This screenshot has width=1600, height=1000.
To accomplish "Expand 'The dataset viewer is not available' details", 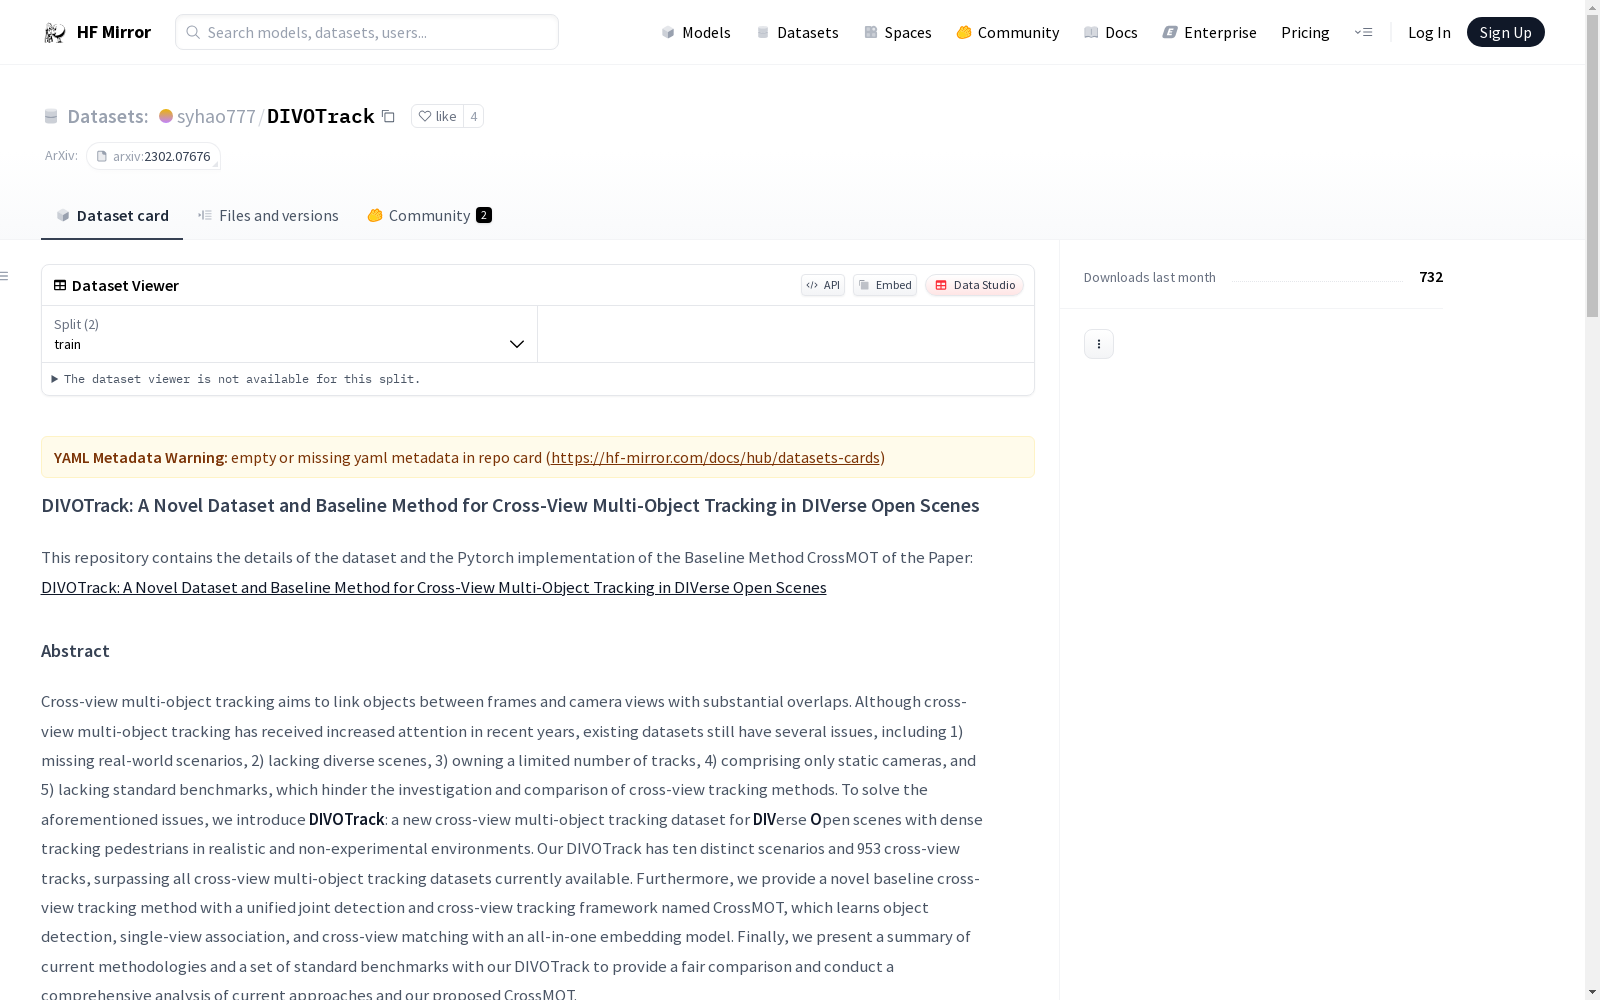I will click(236, 379).
